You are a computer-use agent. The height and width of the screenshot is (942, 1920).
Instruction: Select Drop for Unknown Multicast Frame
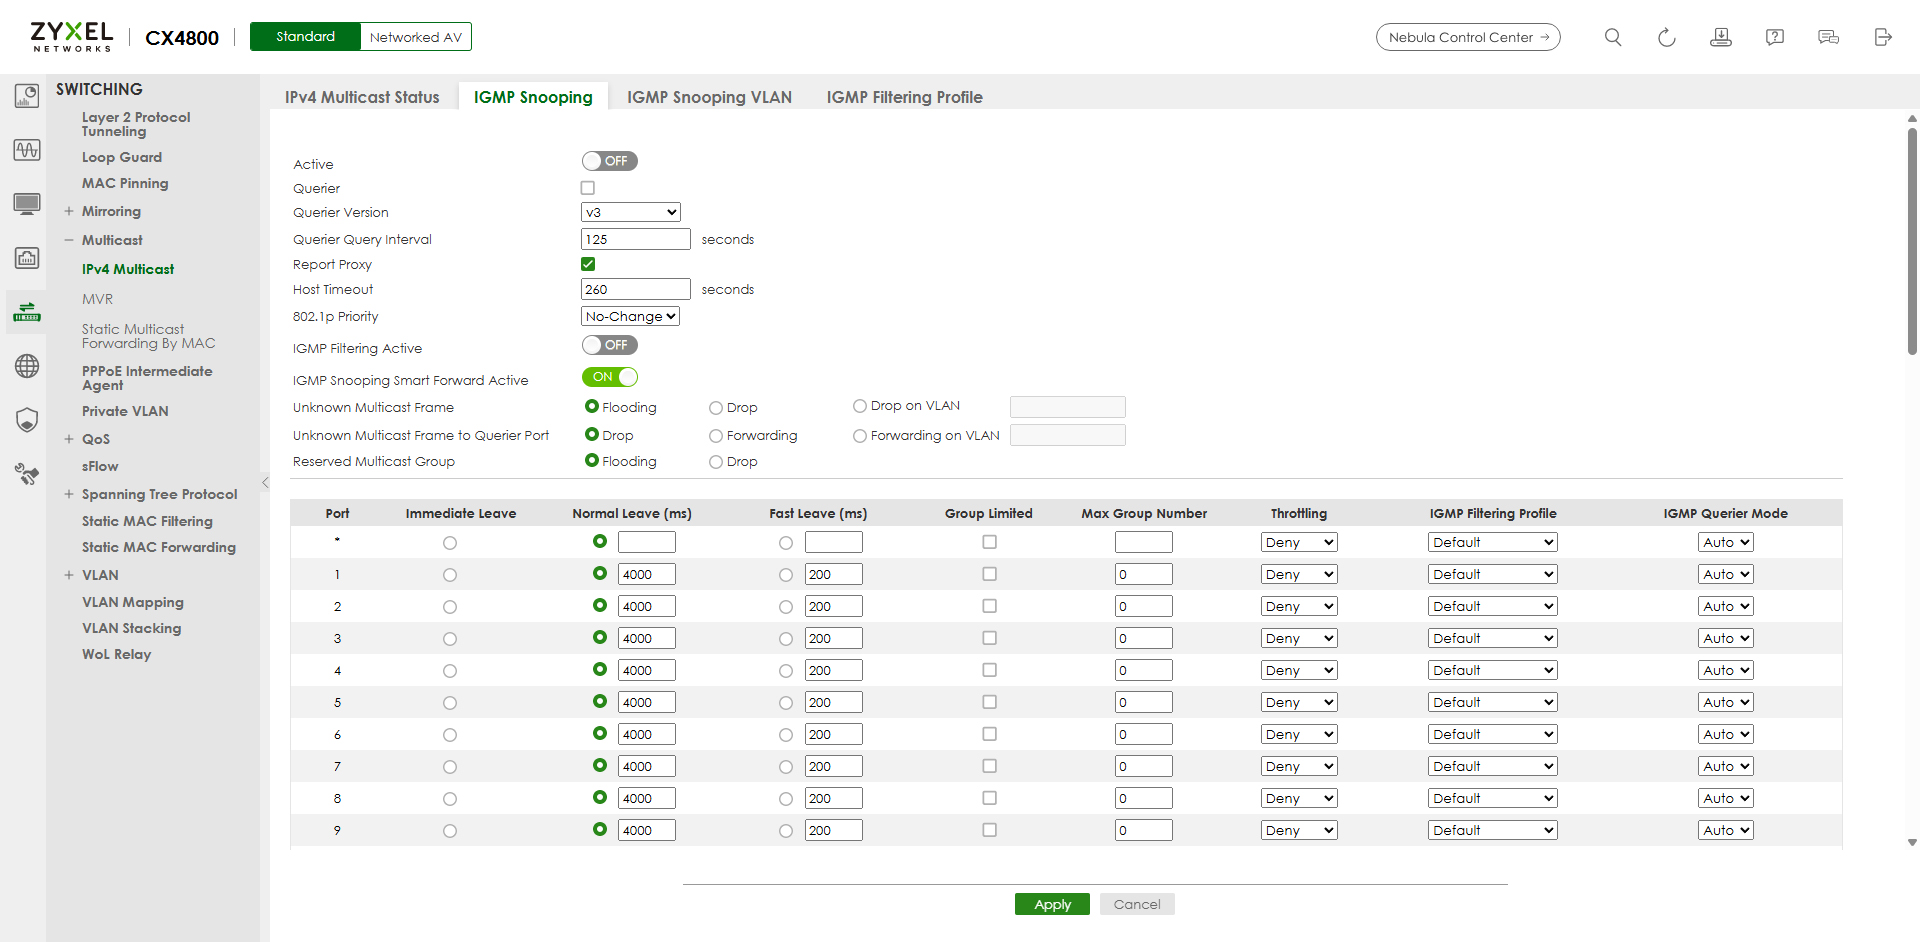tap(716, 408)
